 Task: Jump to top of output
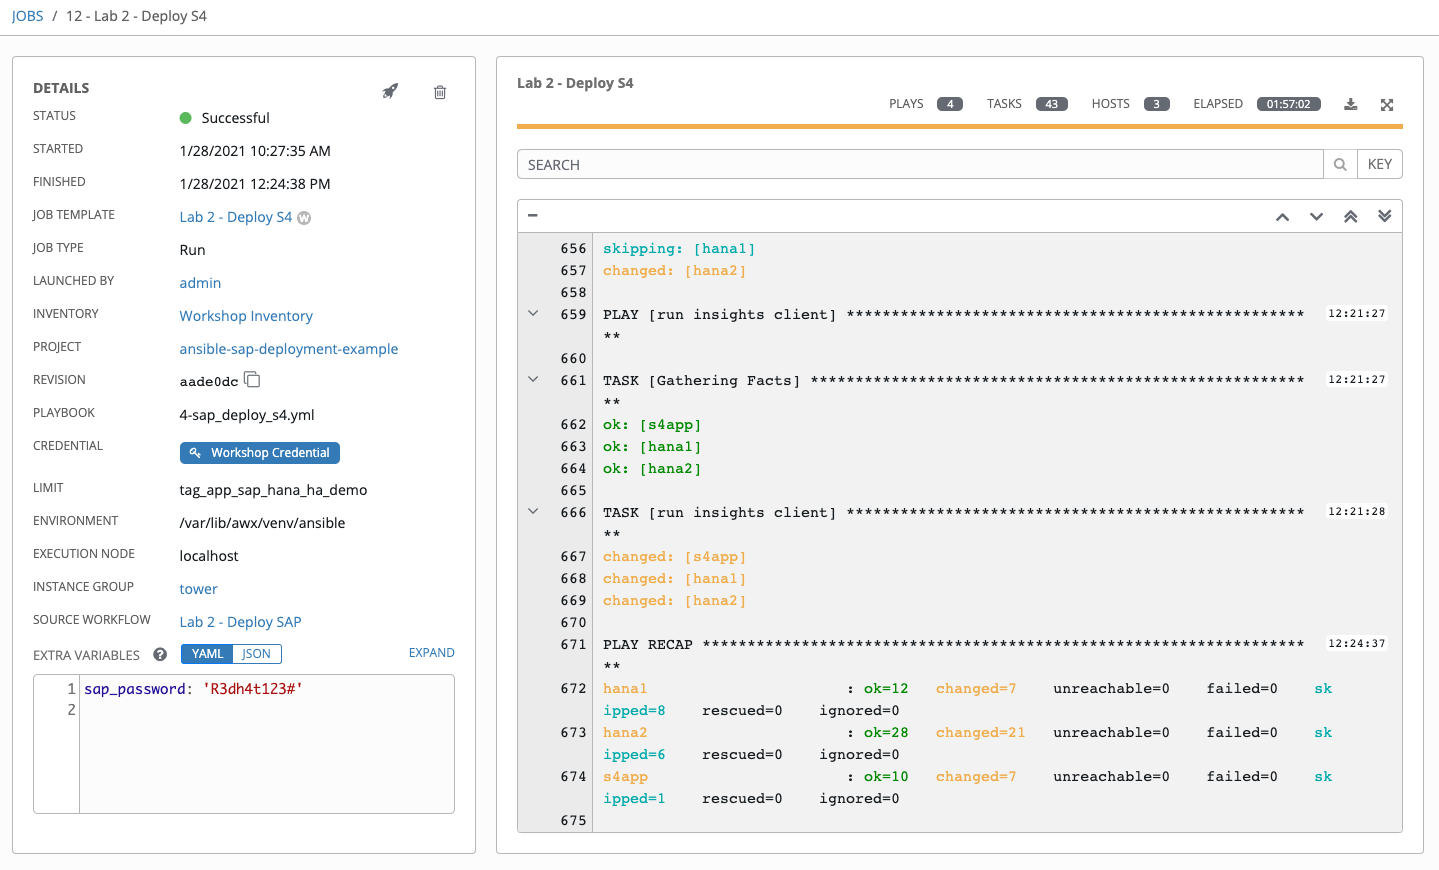(1350, 217)
